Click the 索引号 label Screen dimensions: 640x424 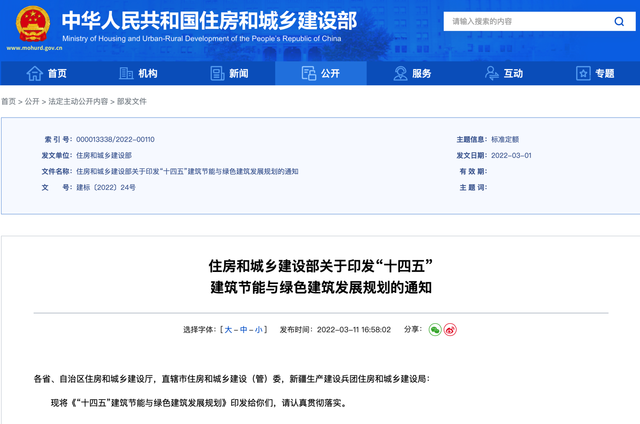(x=58, y=140)
